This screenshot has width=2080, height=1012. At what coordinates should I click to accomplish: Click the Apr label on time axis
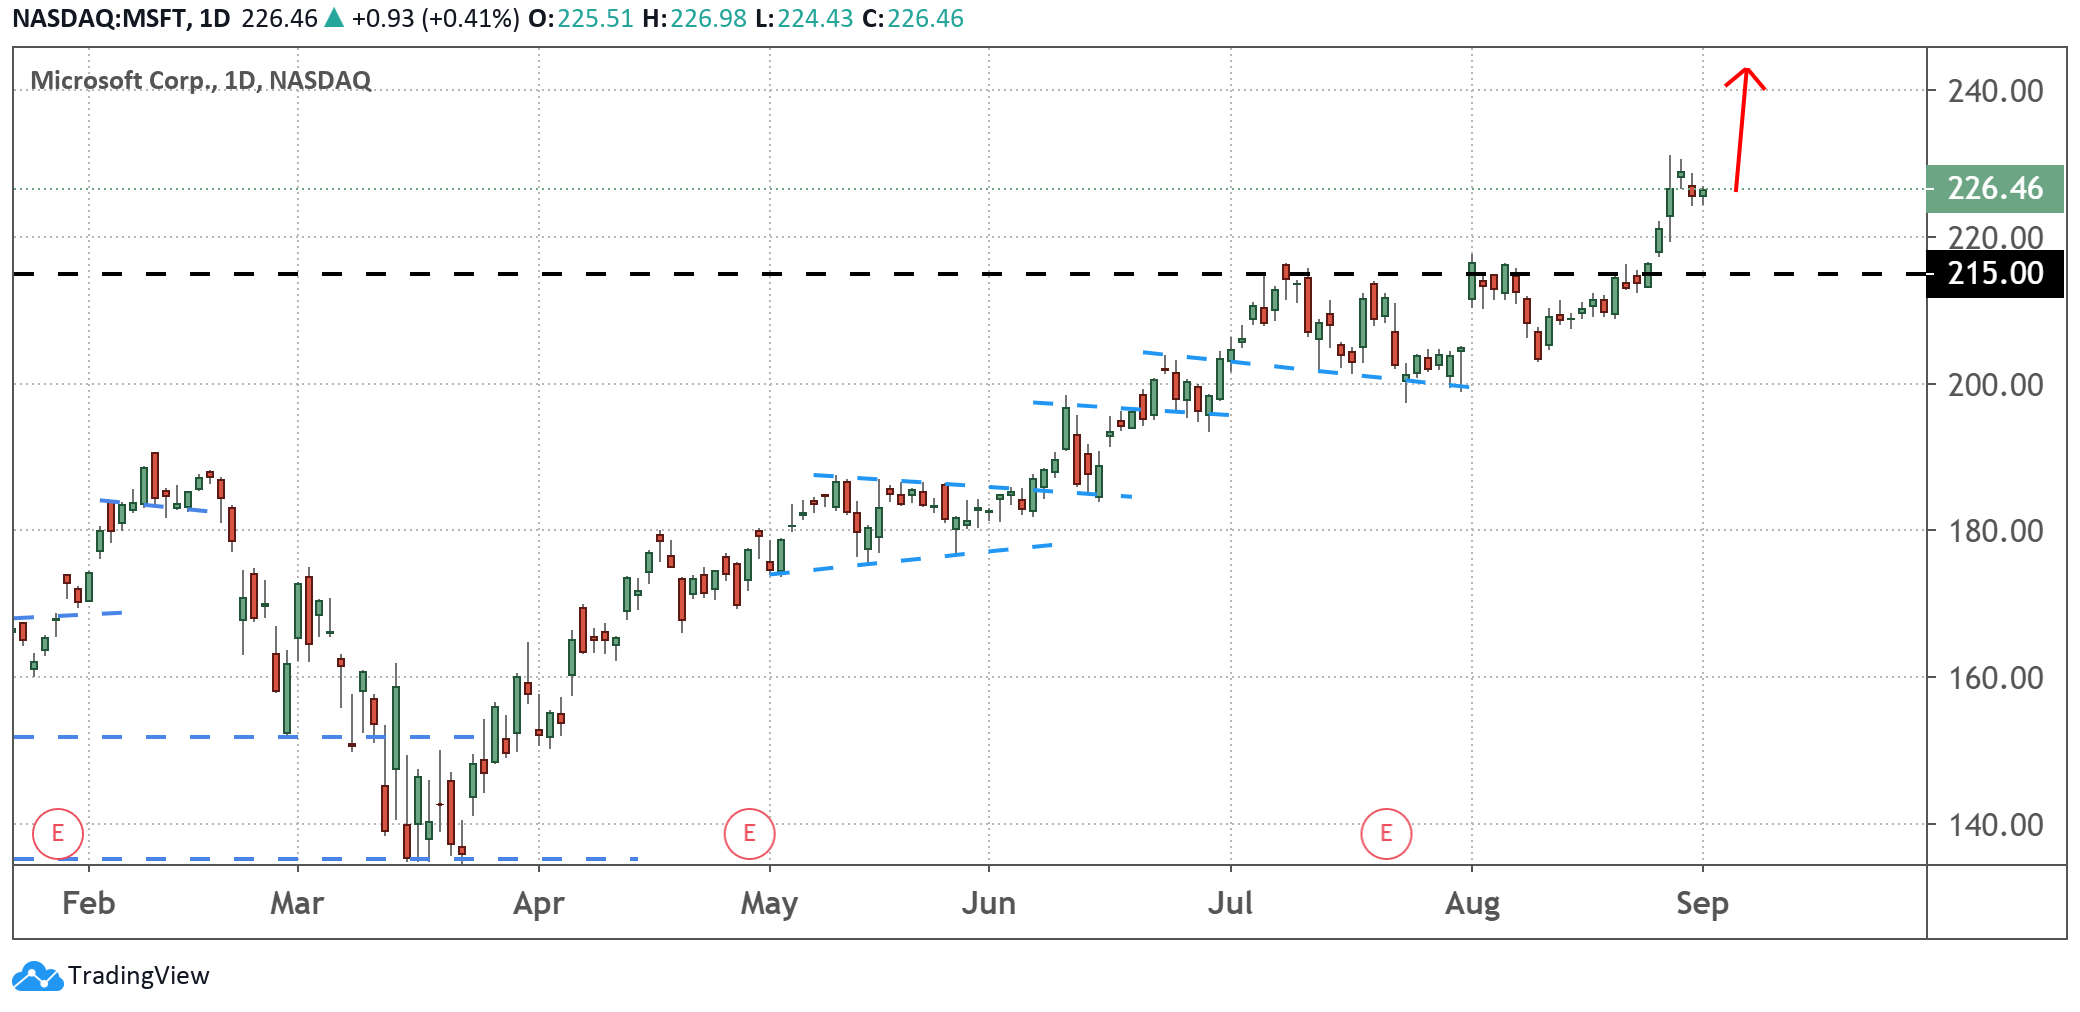(x=538, y=903)
